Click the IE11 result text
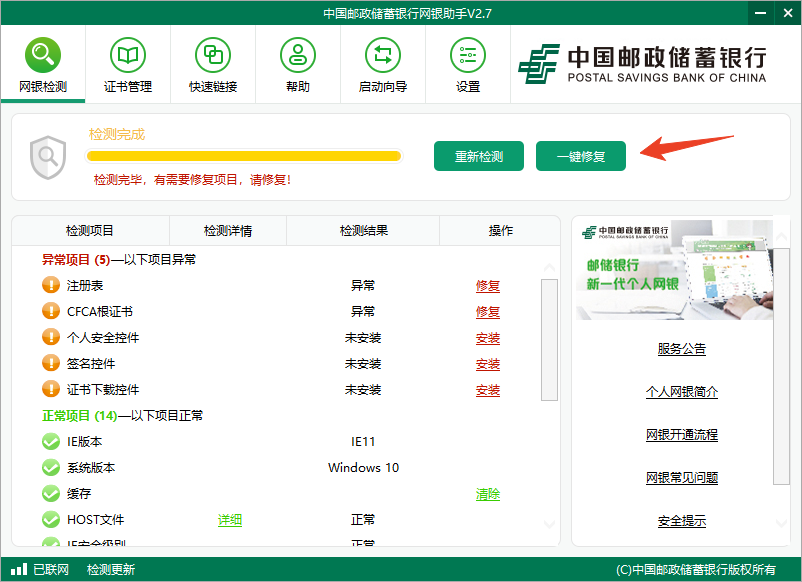This screenshot has height=582, width=802. click(x=363, y=441)
